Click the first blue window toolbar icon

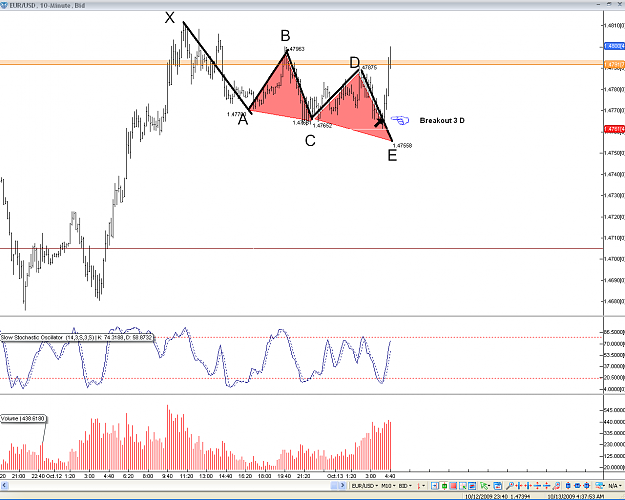(435, 486)
